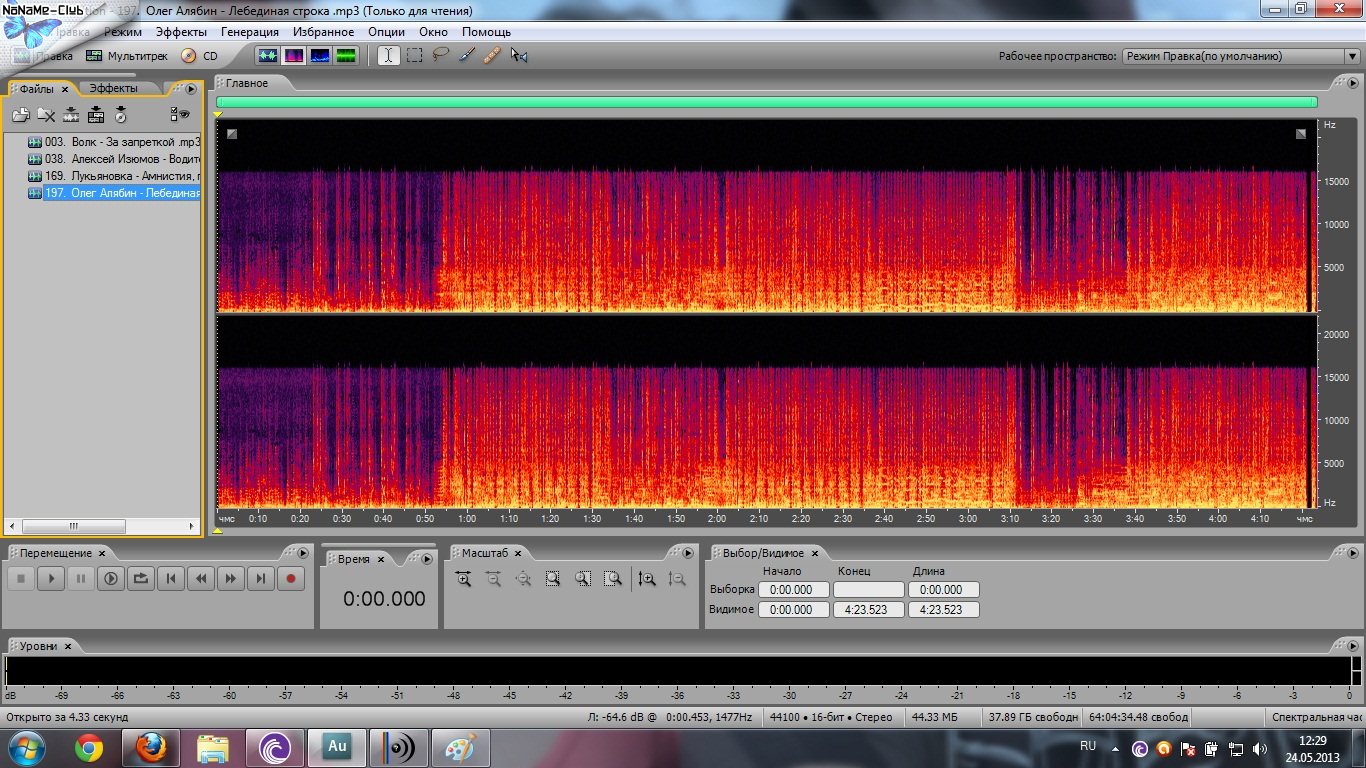Select file 038. Алексей Изюмов
This screenshot has width=1366, height=768.
tap(114, 159)
